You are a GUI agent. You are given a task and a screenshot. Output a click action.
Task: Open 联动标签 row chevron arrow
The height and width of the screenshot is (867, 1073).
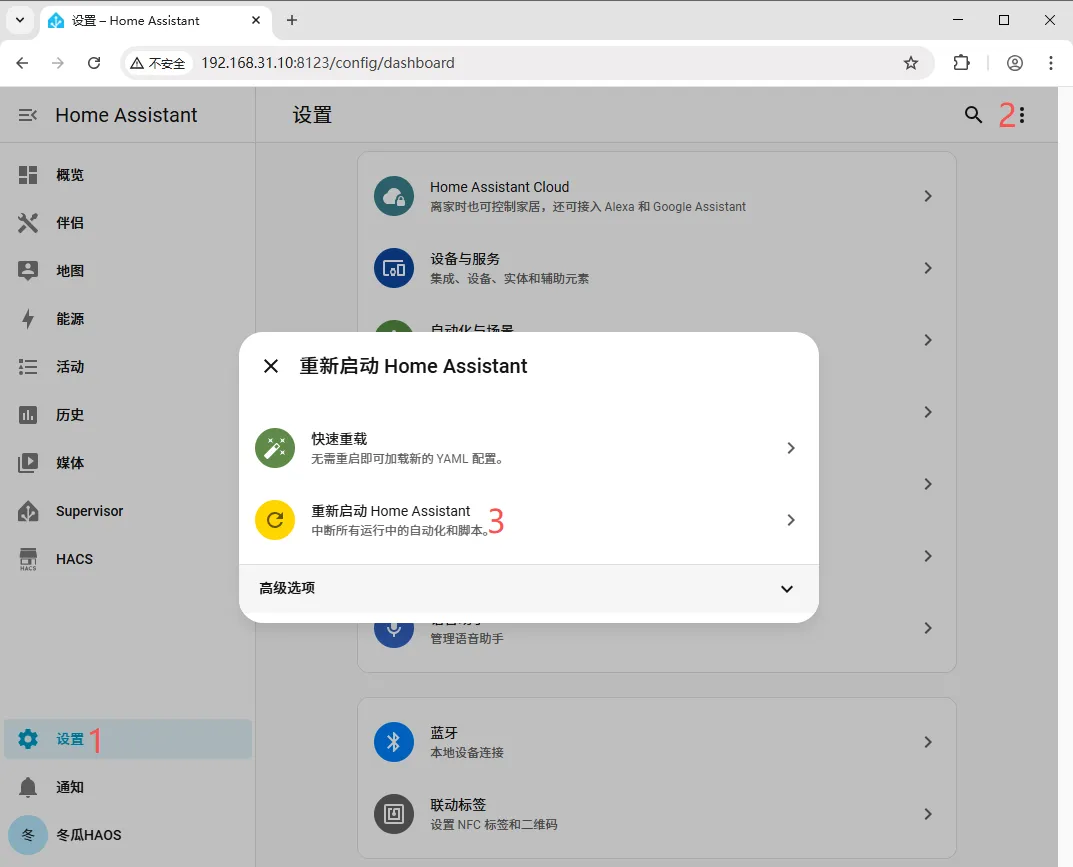(x=928, y=814)
